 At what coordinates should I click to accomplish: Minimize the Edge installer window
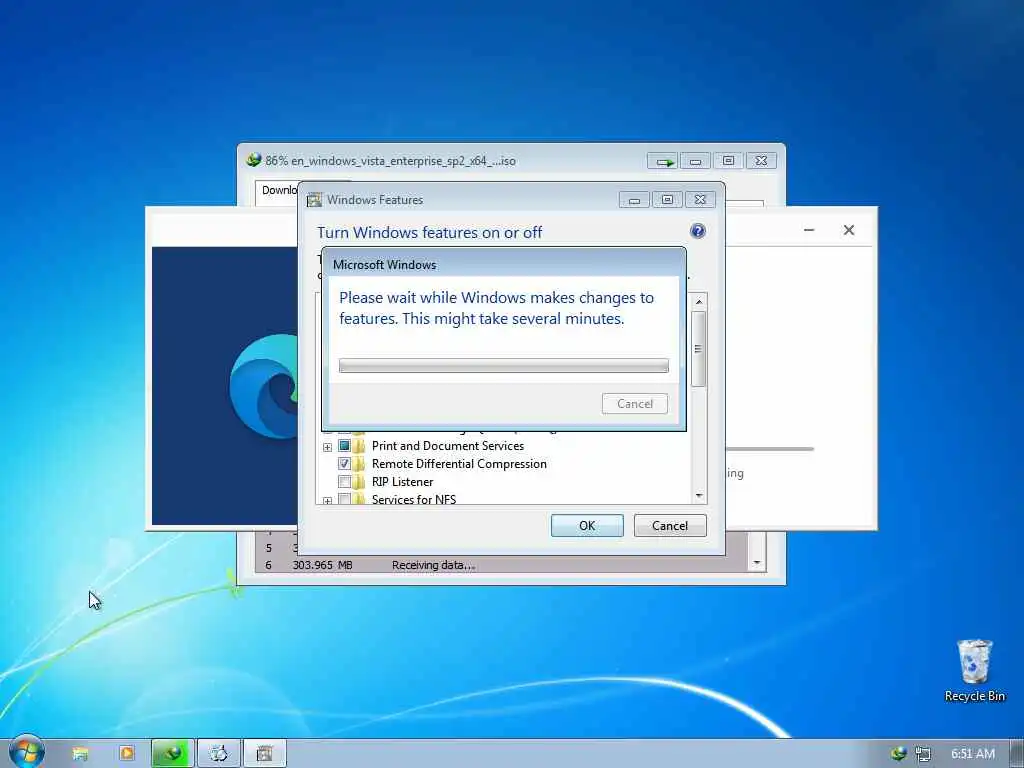pos(808,230)
